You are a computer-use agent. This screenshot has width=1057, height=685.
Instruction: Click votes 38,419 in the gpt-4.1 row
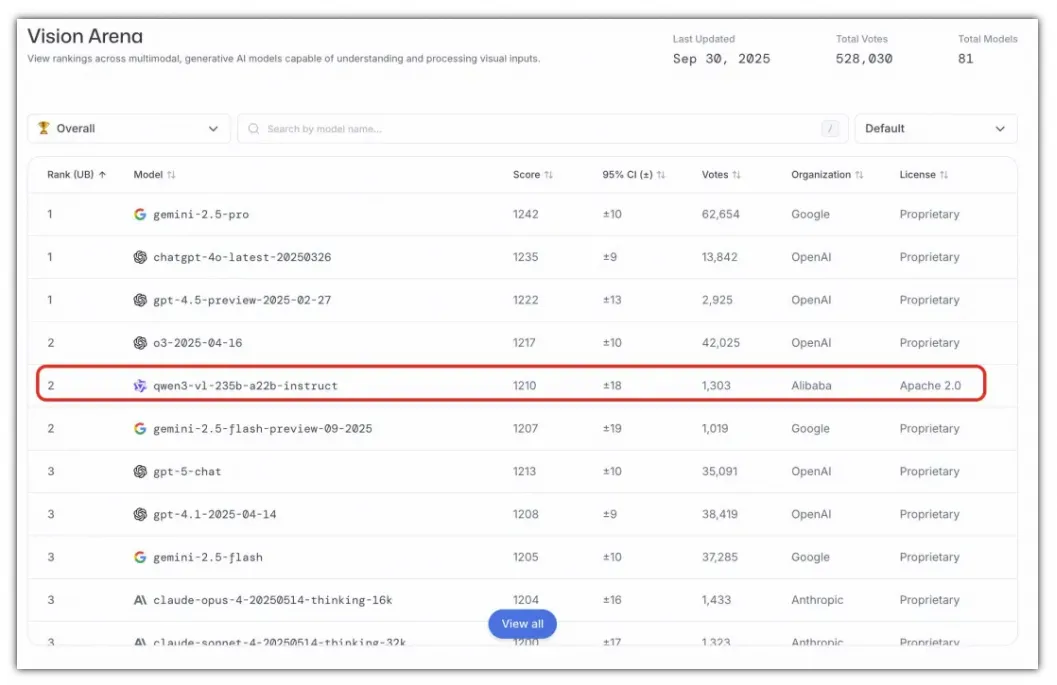(720, 514)
